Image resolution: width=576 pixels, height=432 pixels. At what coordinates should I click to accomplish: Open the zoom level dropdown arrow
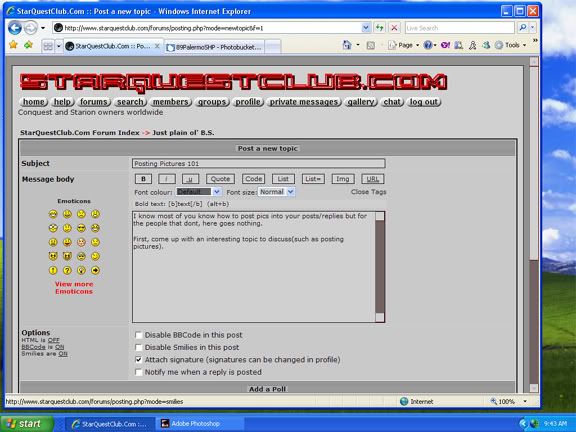[x=525, y=402]
